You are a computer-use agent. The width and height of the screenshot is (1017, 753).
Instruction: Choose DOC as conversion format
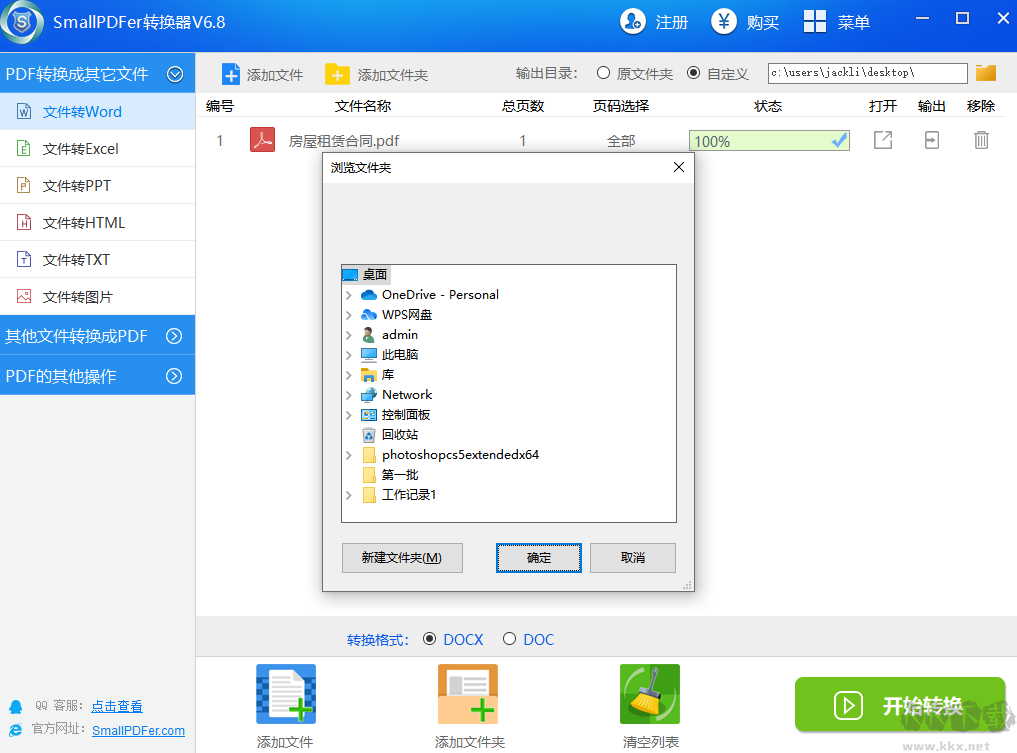point(509,639)
